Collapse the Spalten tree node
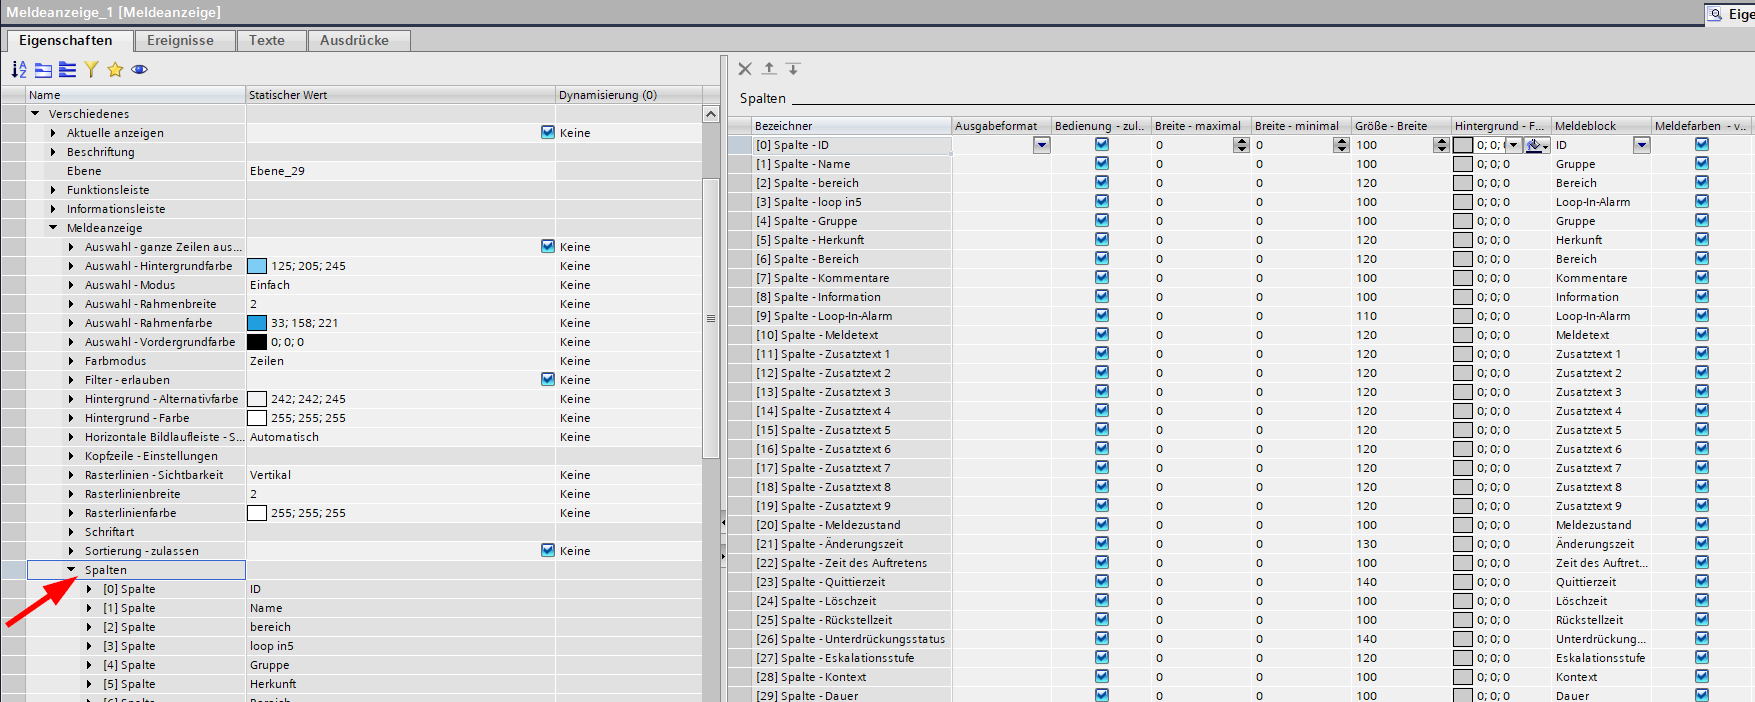 coord(71,570)
